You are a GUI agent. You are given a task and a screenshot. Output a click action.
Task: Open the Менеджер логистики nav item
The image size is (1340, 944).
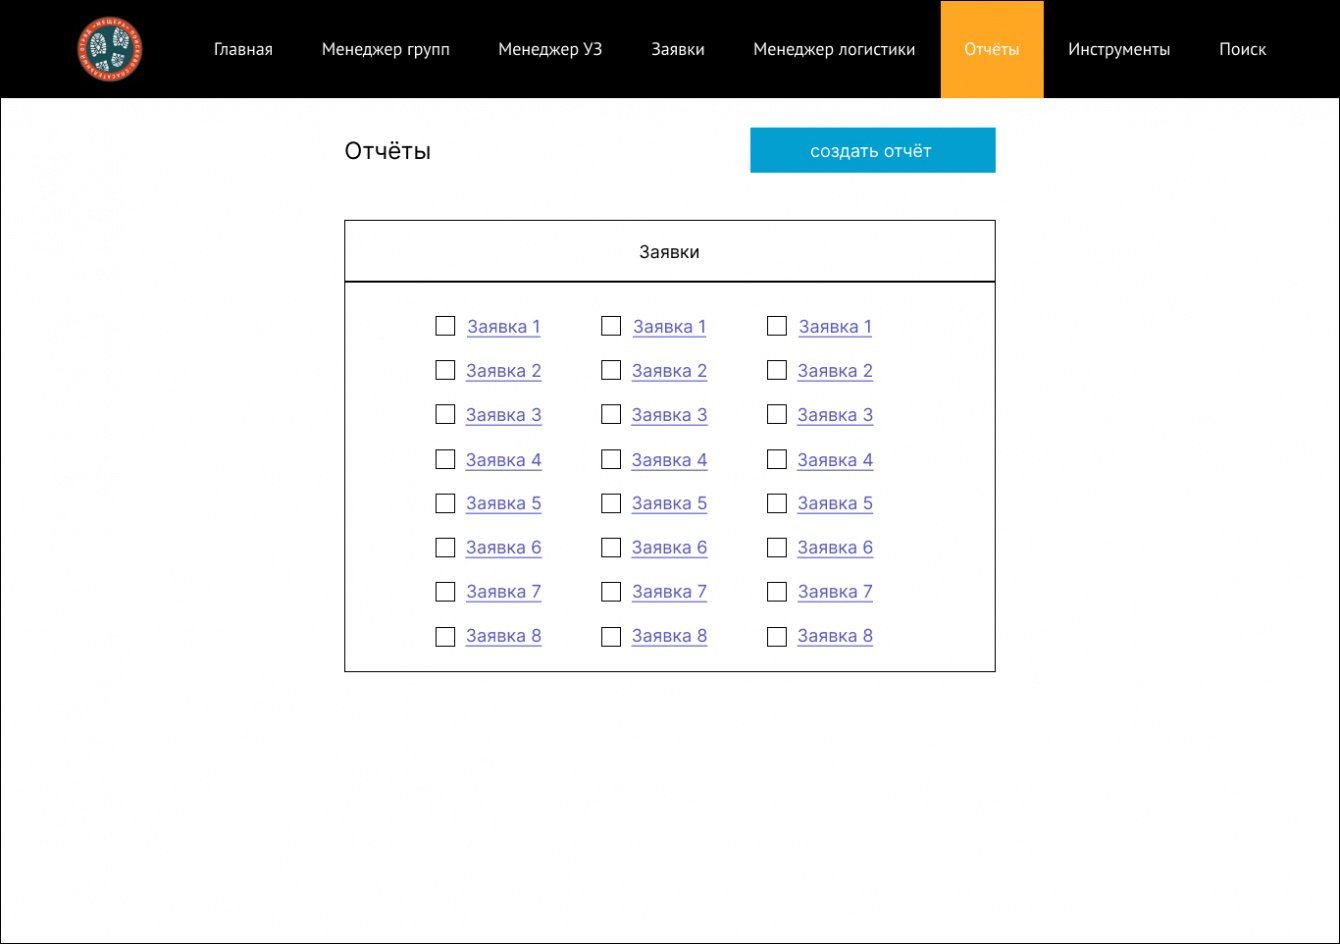(x=834, y=49)
